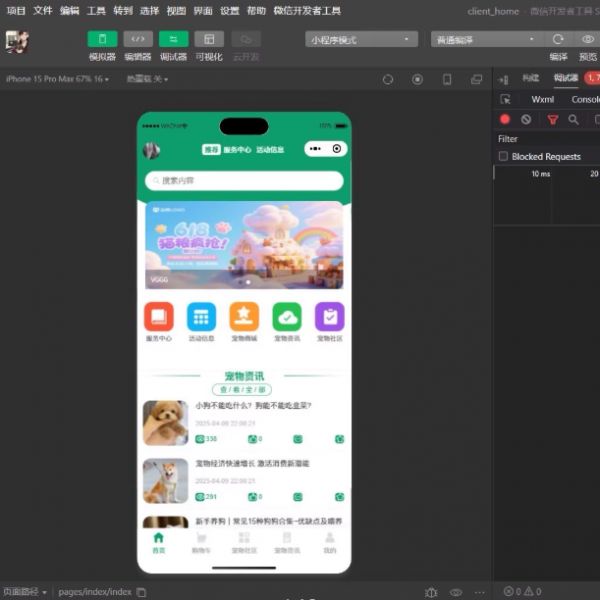Open the orange 宠物商城 star icon
Image resolution: width=600 pixels, height=600 pixels.
pos(244,317)
